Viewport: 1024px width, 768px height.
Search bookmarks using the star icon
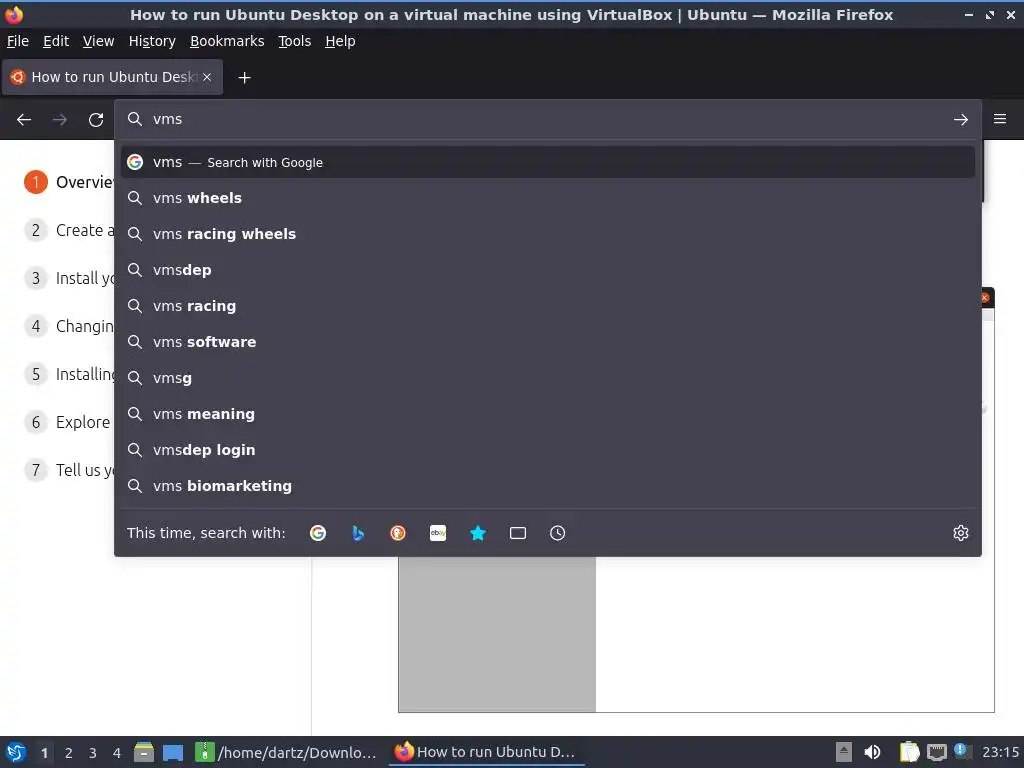coord(478,533)
